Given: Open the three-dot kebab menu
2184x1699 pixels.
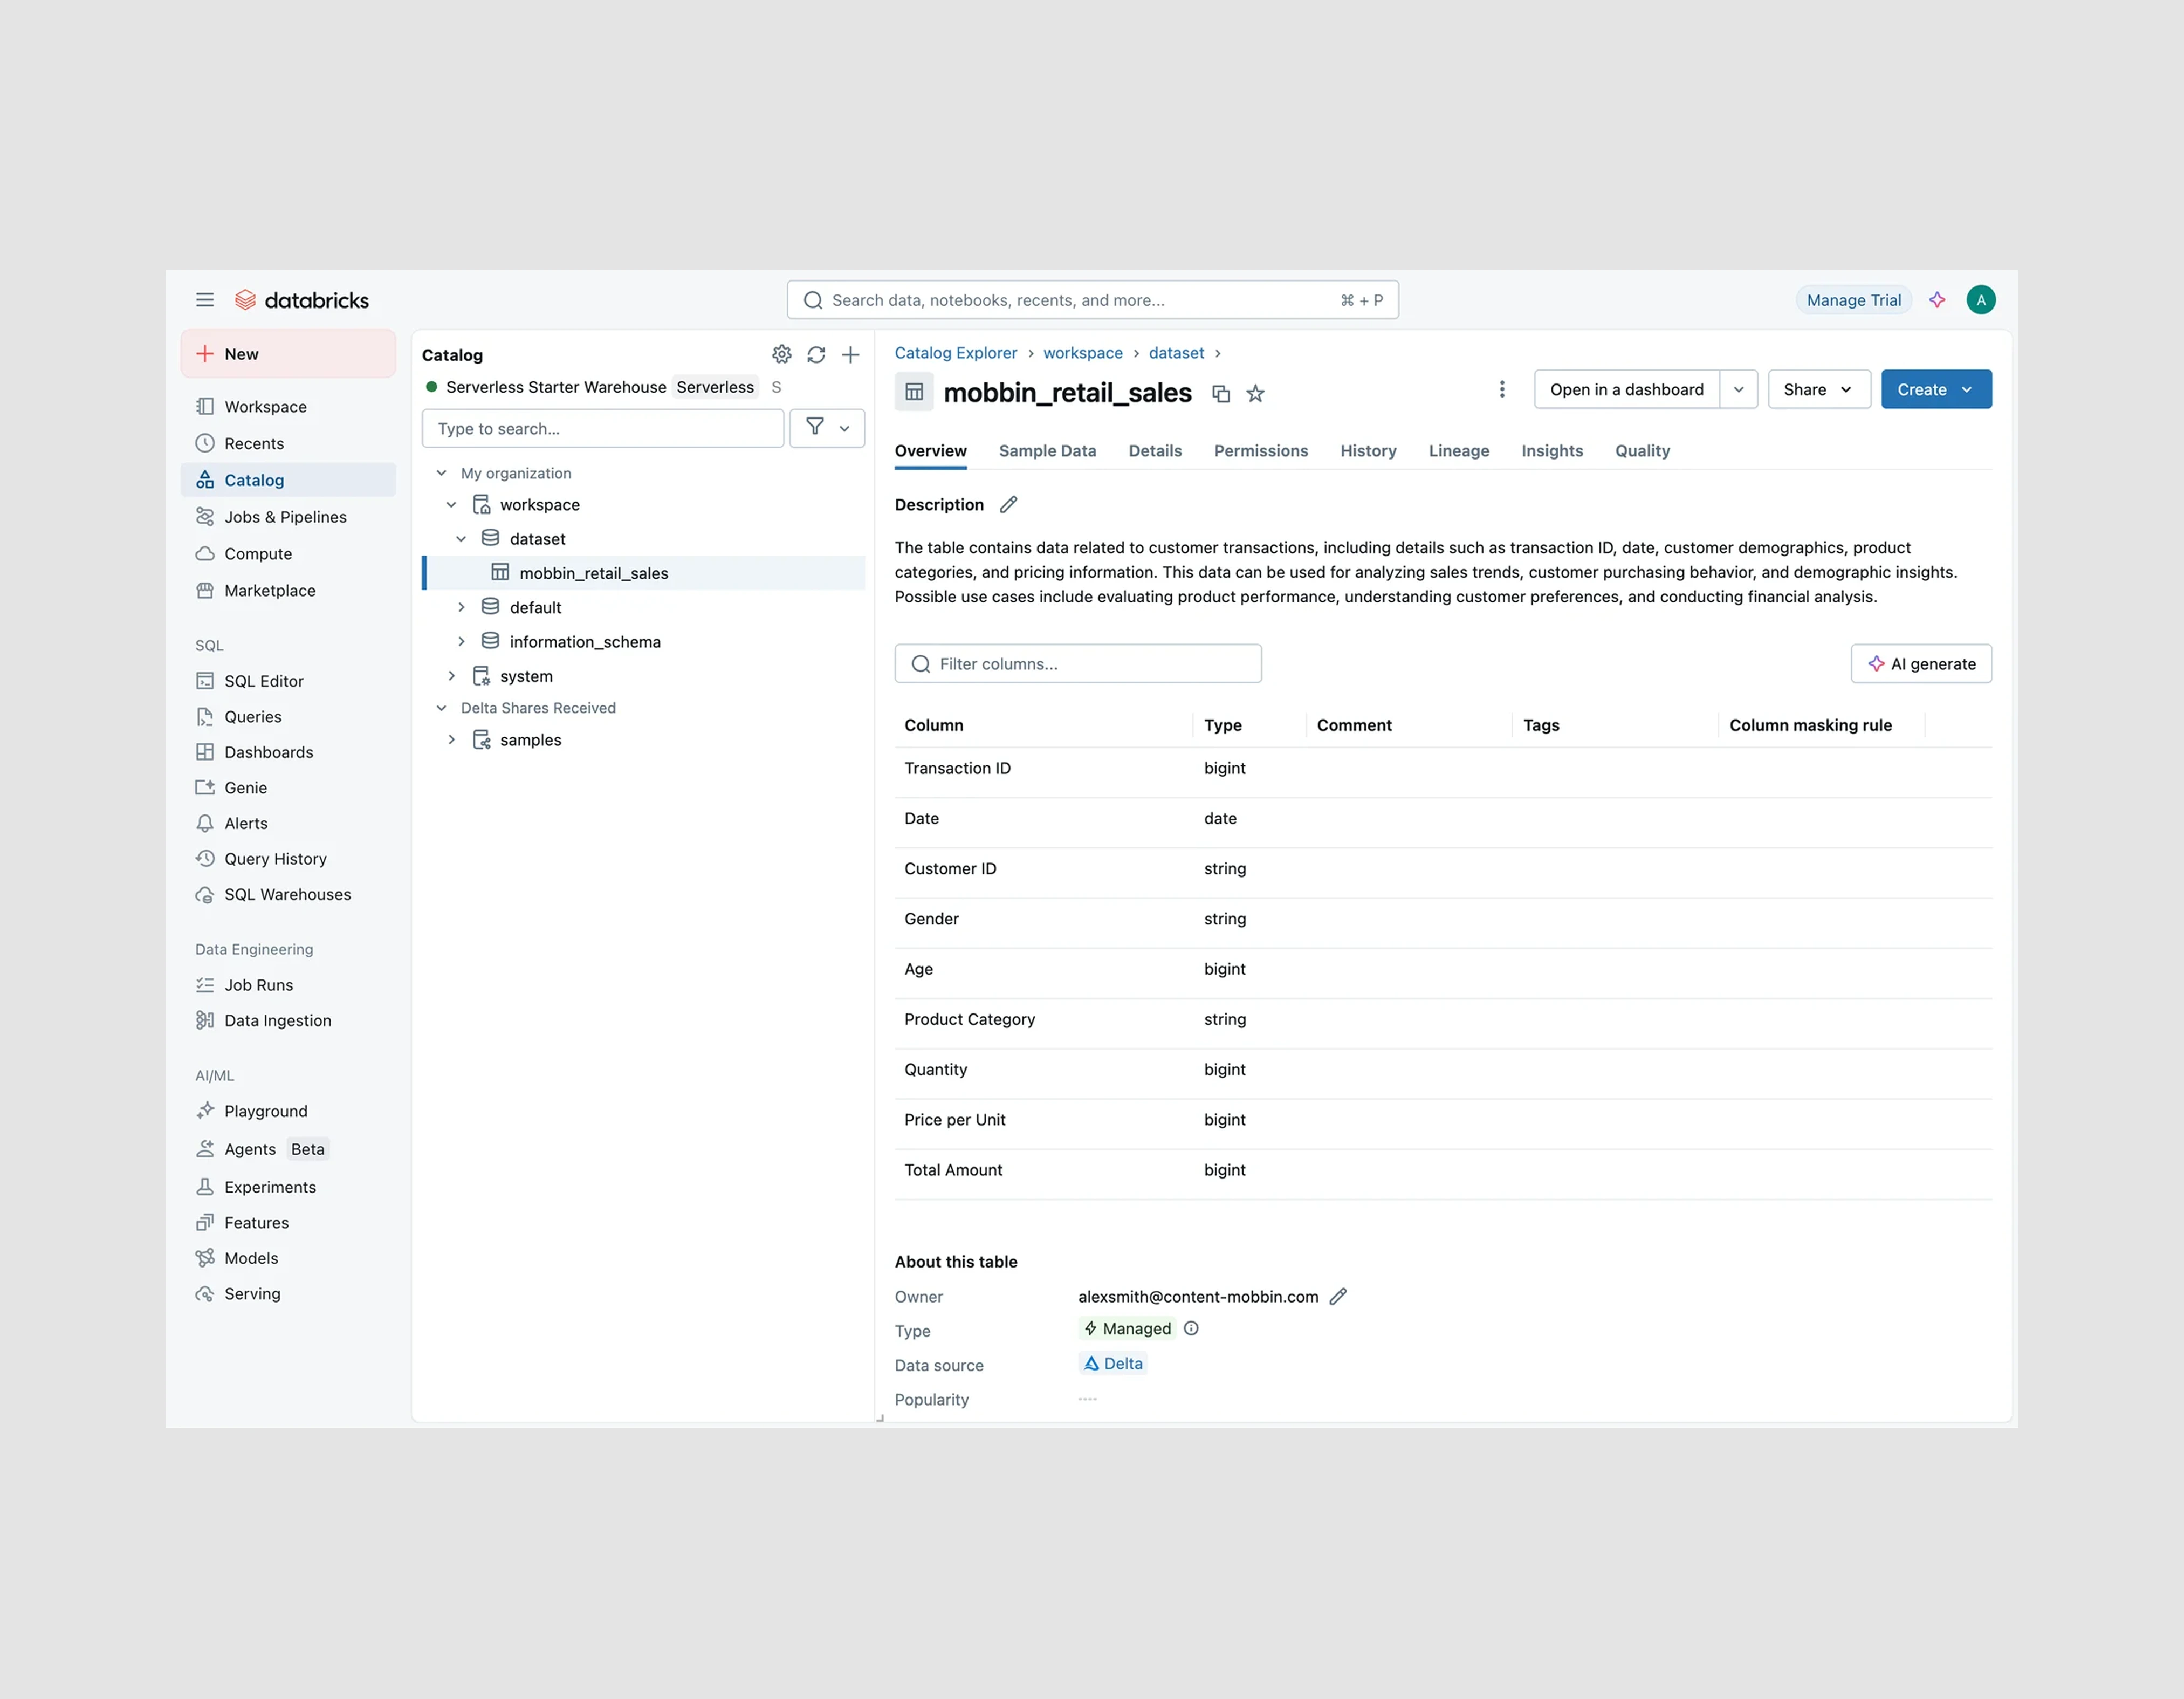Looking at the screenshot, I should coord(1501,389).
